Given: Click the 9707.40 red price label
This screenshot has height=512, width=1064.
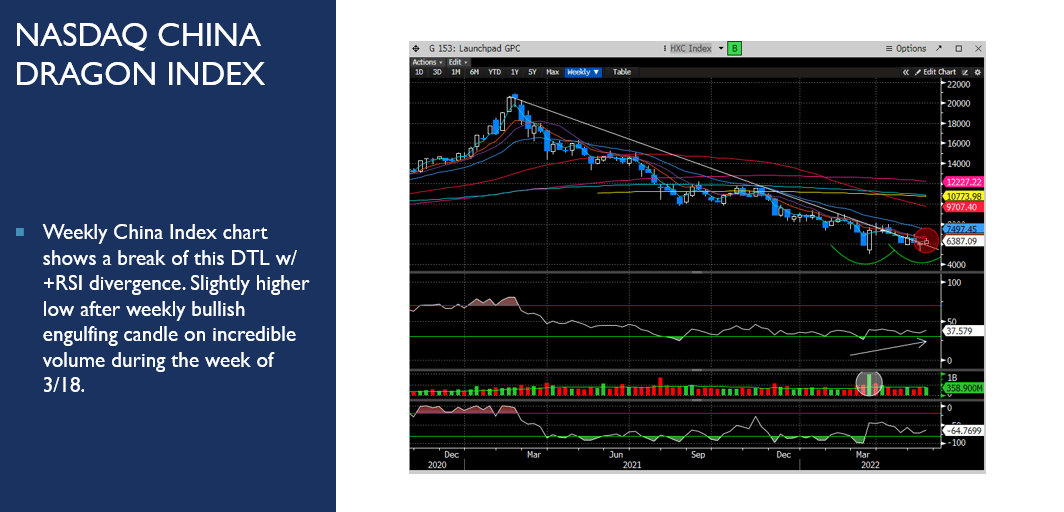Looking at the screenshot, I should pyautogui.click(x=961, y=207).
